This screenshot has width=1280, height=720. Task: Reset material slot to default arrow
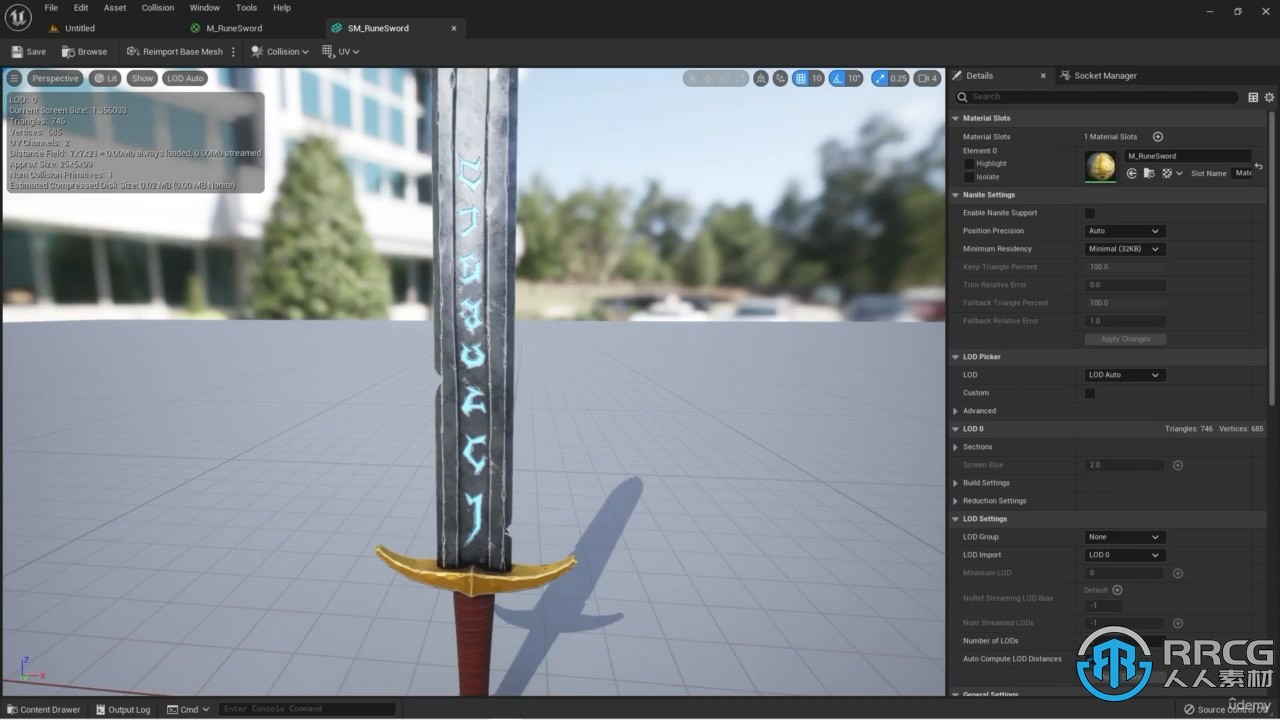pos(1259,166)
